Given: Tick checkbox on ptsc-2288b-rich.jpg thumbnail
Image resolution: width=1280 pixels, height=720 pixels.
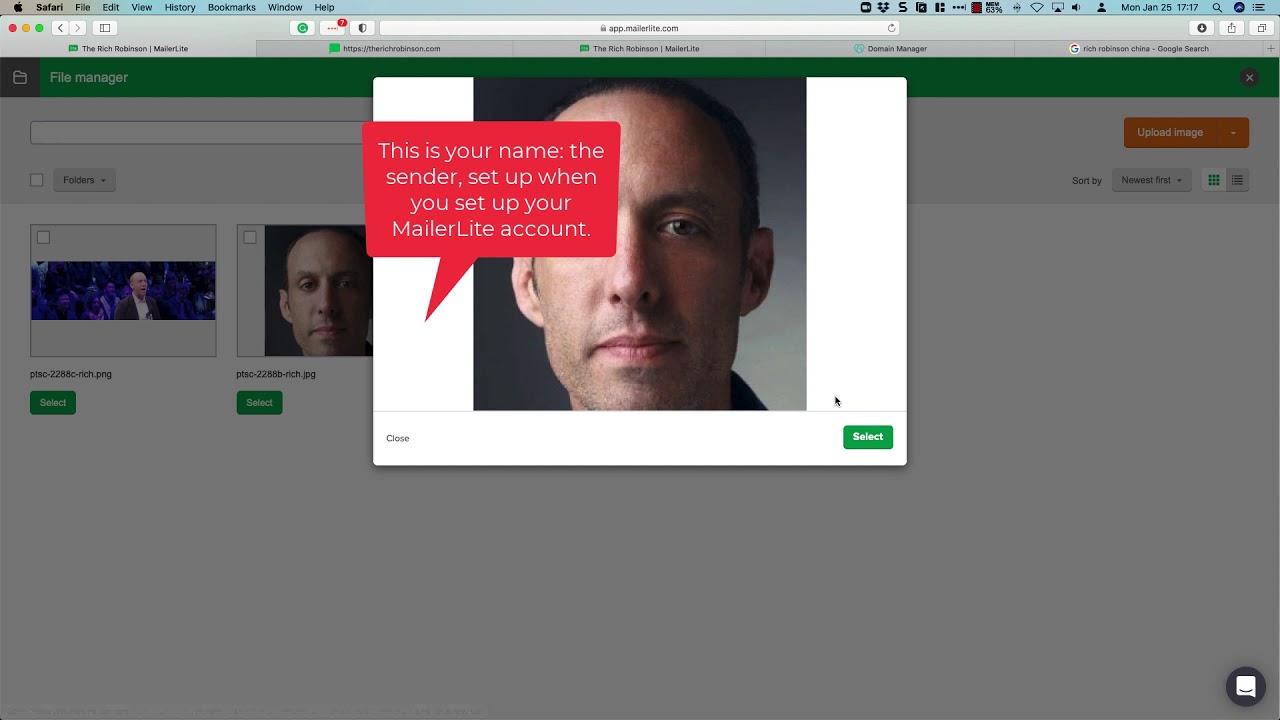Looking at the screenshot, I should pyautogui.click(x=250, y=237).
